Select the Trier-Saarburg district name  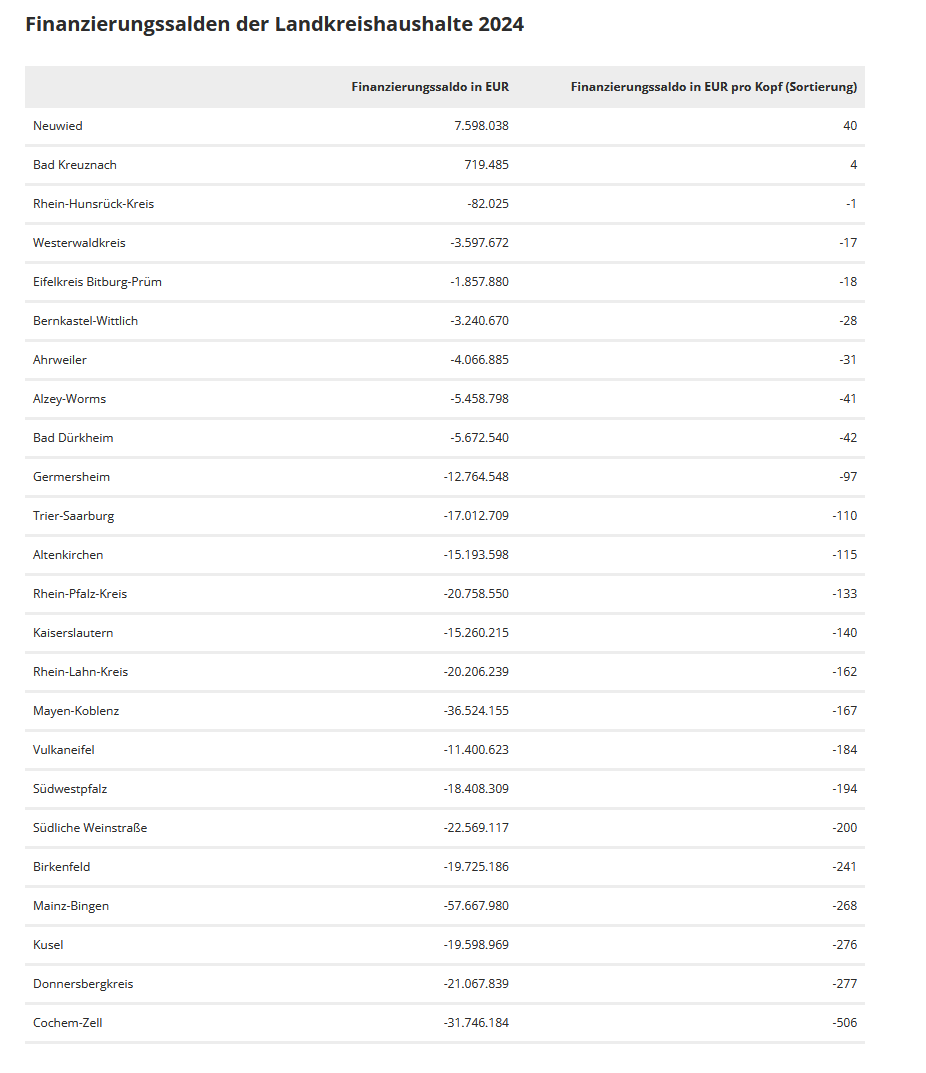(x=74, y=516)
